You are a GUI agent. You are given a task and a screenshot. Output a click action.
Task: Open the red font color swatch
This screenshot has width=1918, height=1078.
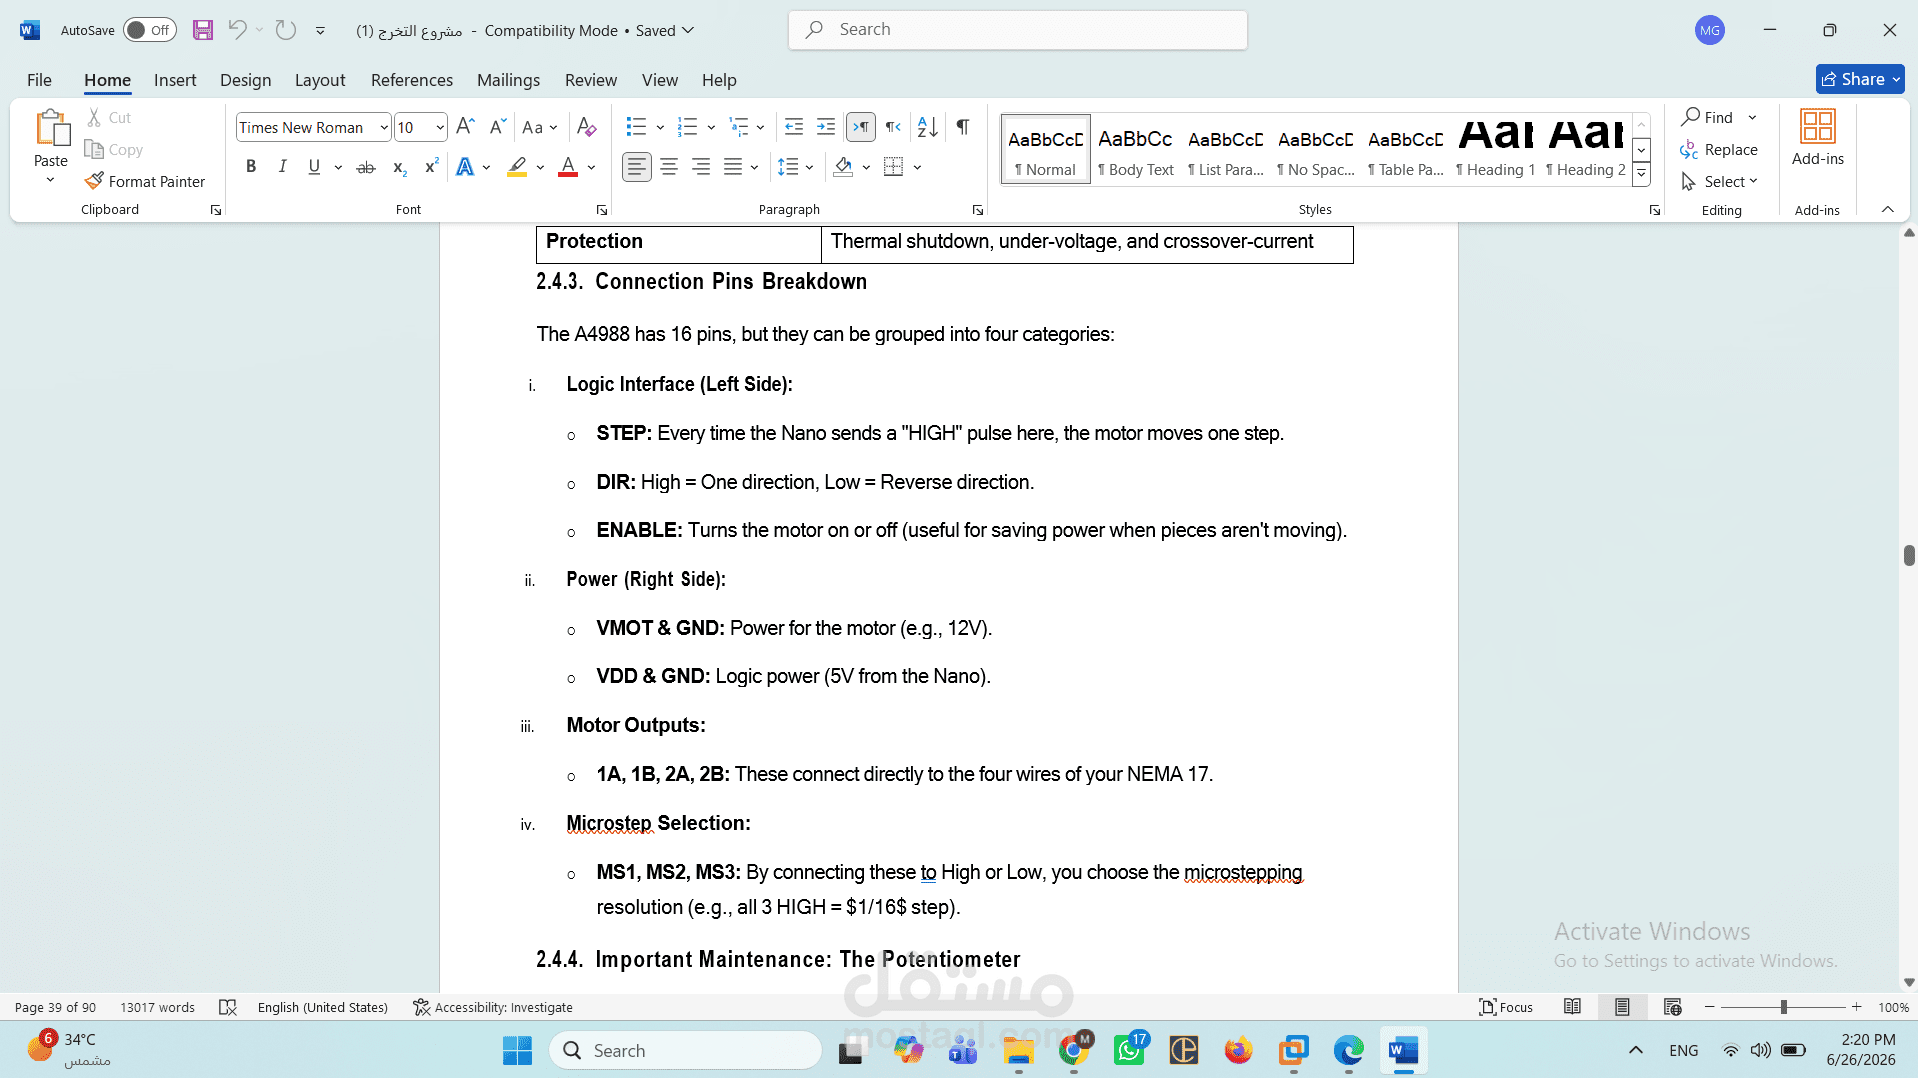568,167
